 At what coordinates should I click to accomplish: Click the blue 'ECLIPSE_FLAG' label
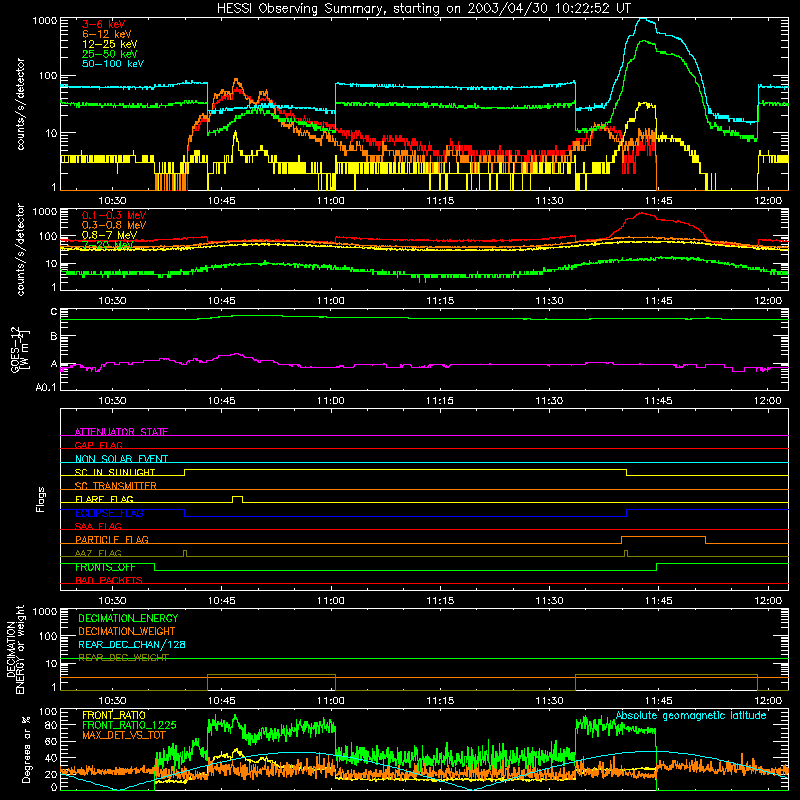(x=109, y=513)
